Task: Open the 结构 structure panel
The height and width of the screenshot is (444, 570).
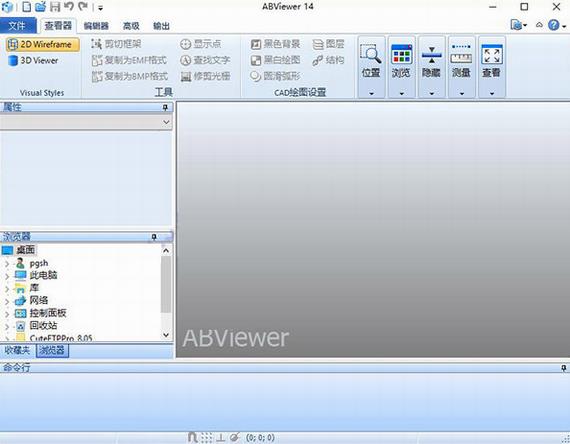Action: [x=328, y=60]
